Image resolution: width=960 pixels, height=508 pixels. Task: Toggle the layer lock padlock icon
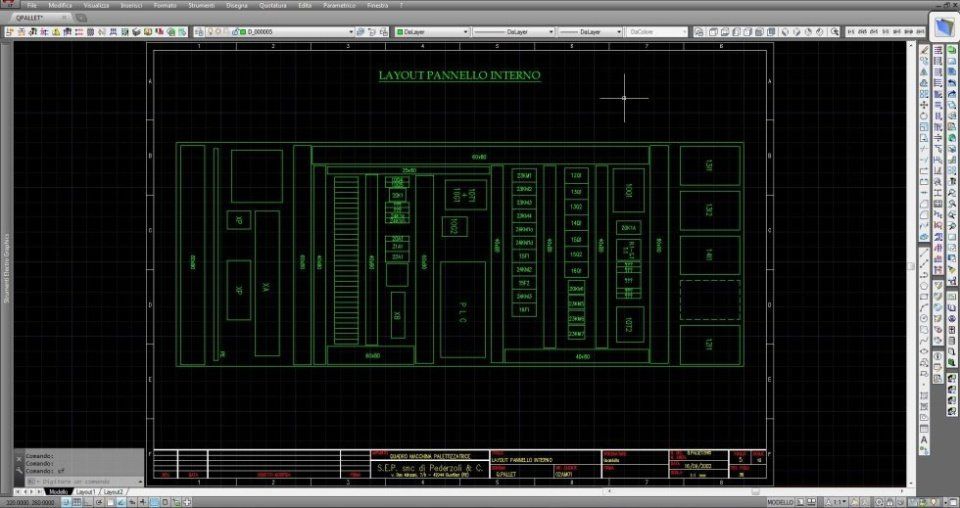(x=236, y=32)
